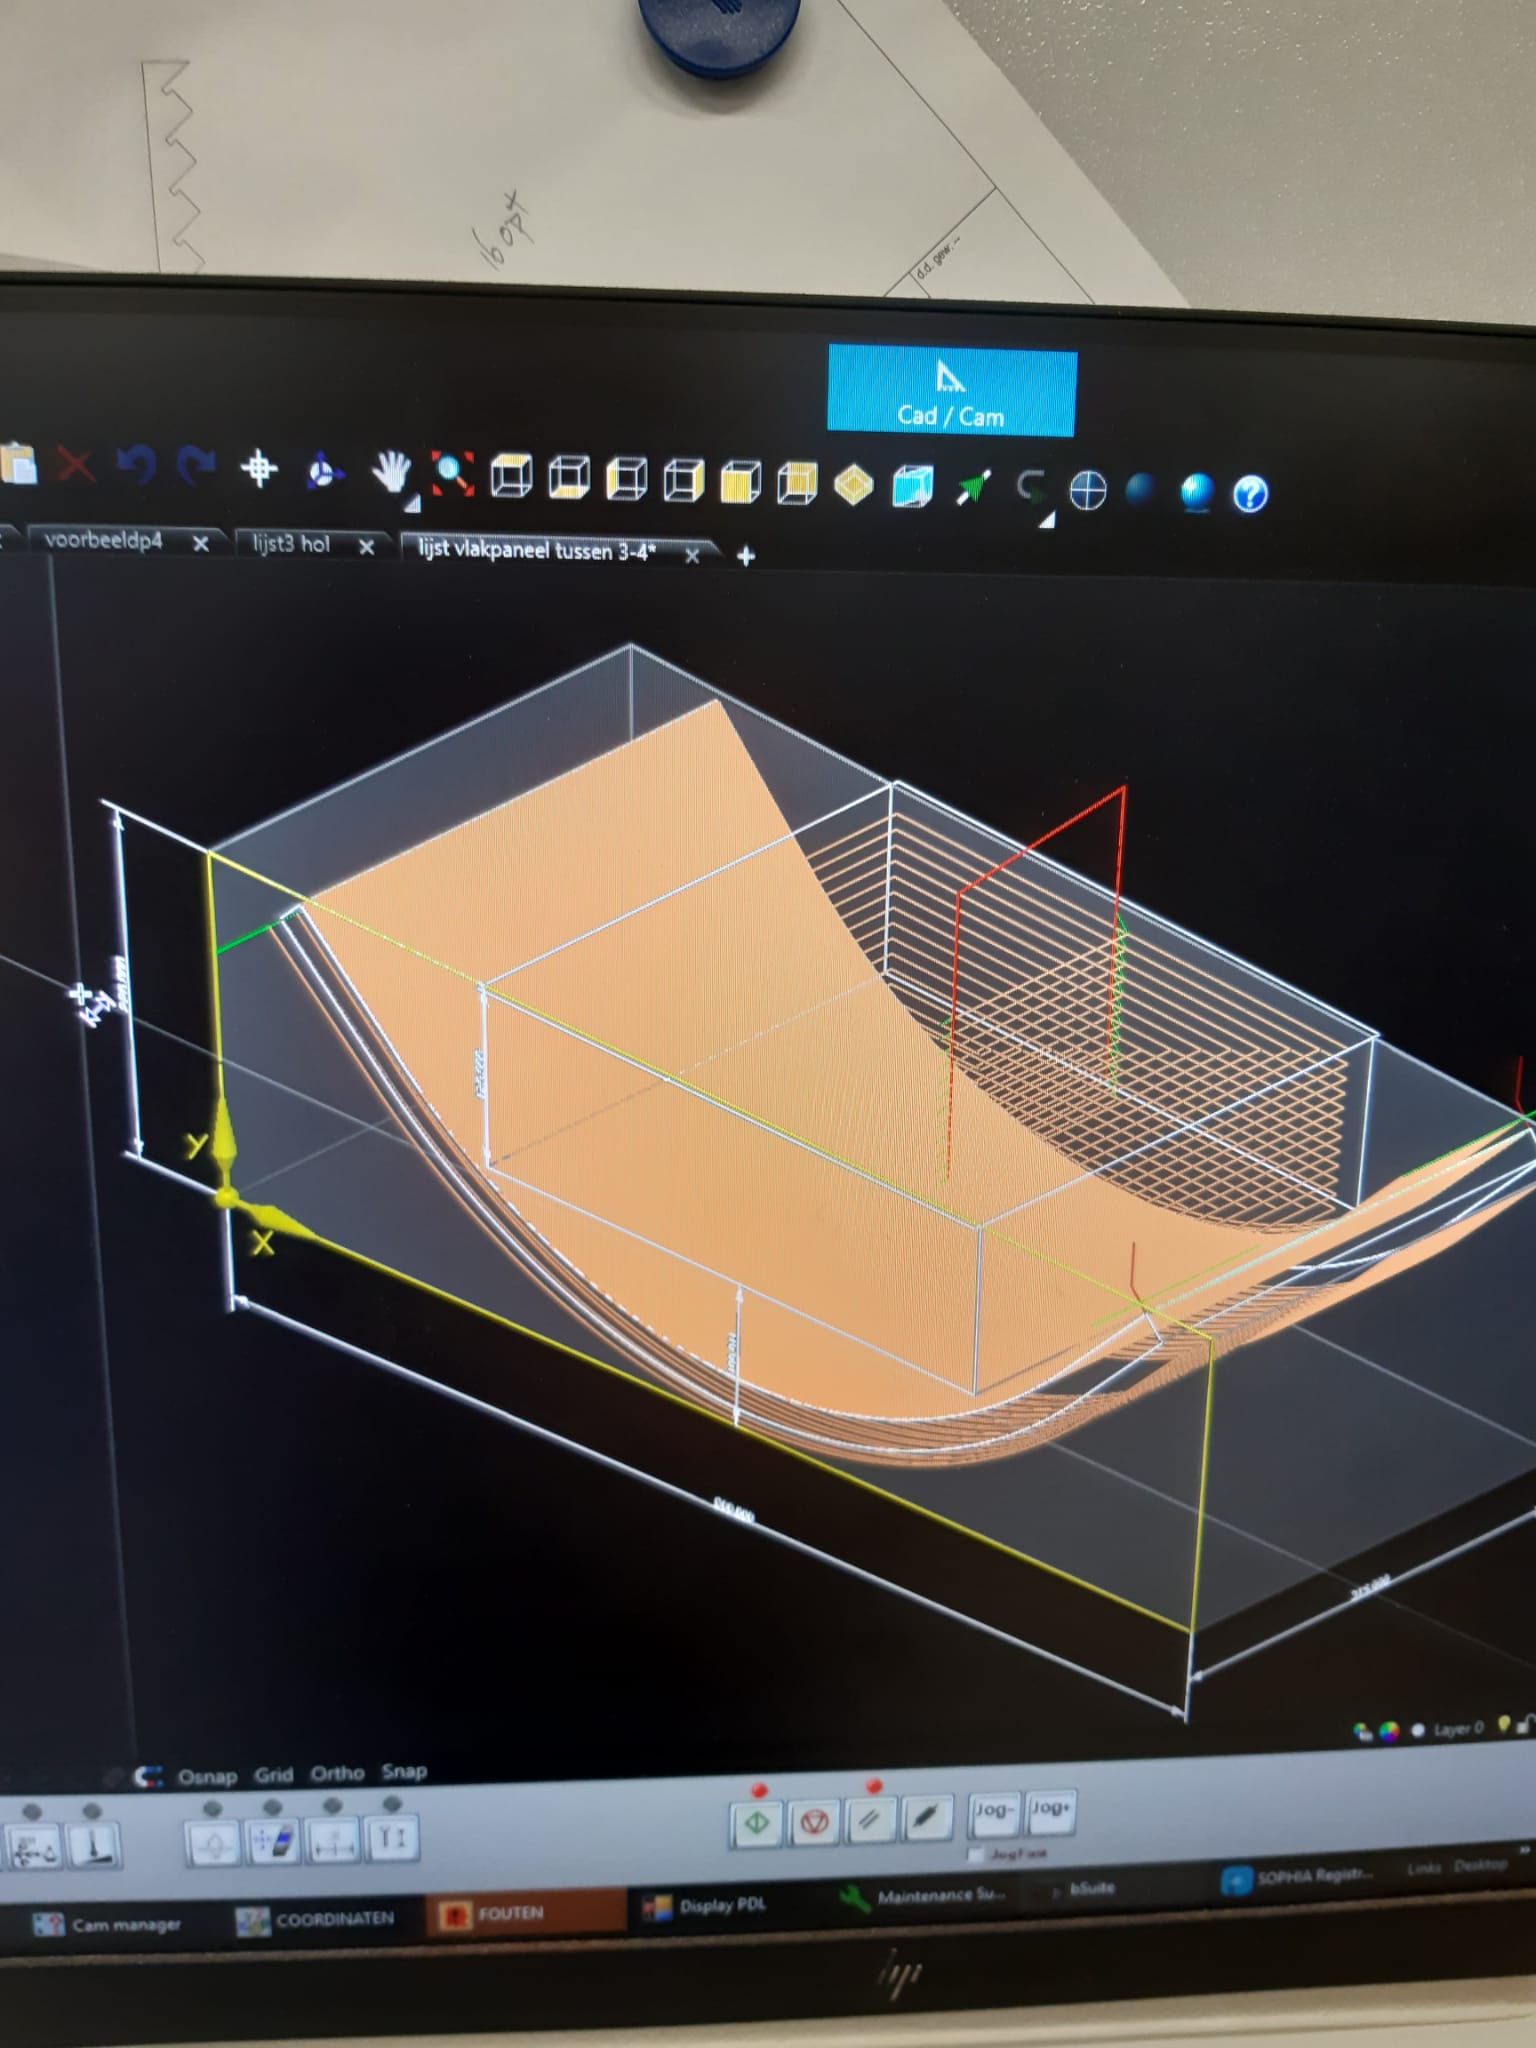The height and width of the screenshot is (2048, 1536).
Task: Open FOUTEN window in the taskbar
Action: pos(510,1913)
